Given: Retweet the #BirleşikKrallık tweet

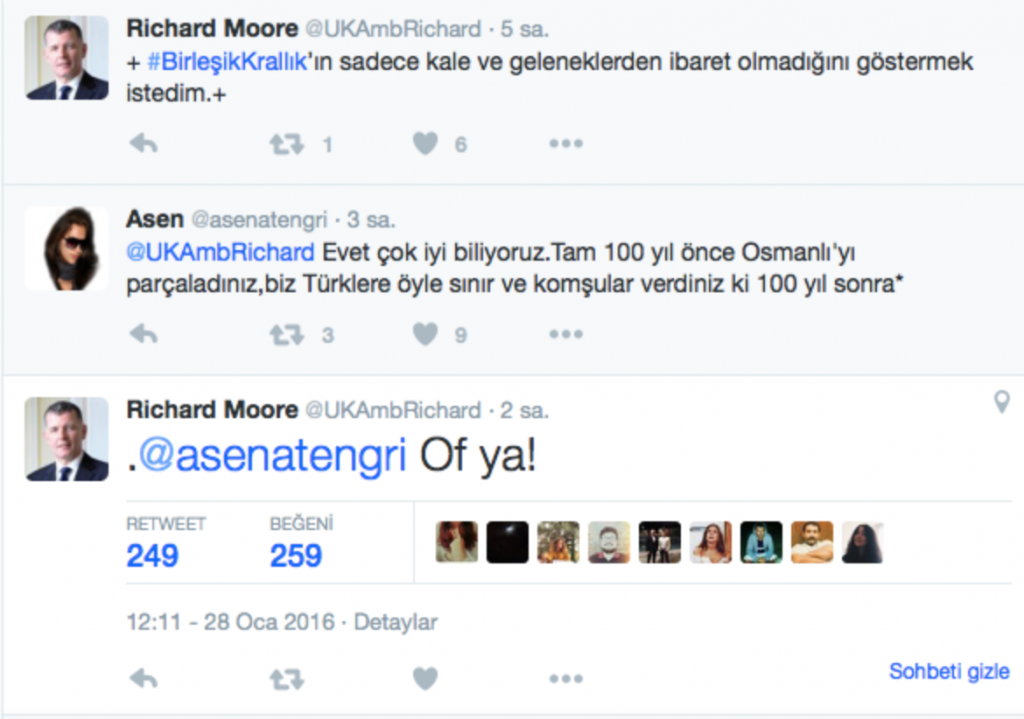Looking at the screenshot, I should click(x=286, y=144).
